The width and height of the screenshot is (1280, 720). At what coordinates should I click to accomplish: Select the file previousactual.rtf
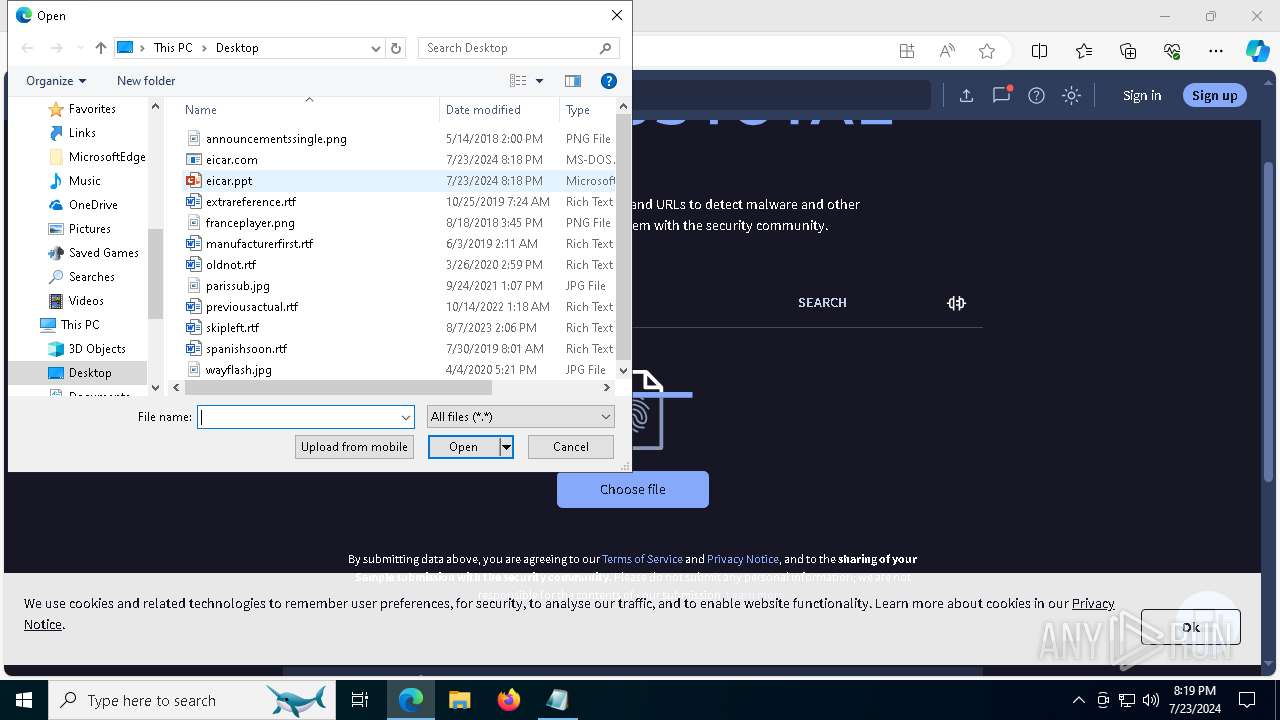[x=252, y=307]
